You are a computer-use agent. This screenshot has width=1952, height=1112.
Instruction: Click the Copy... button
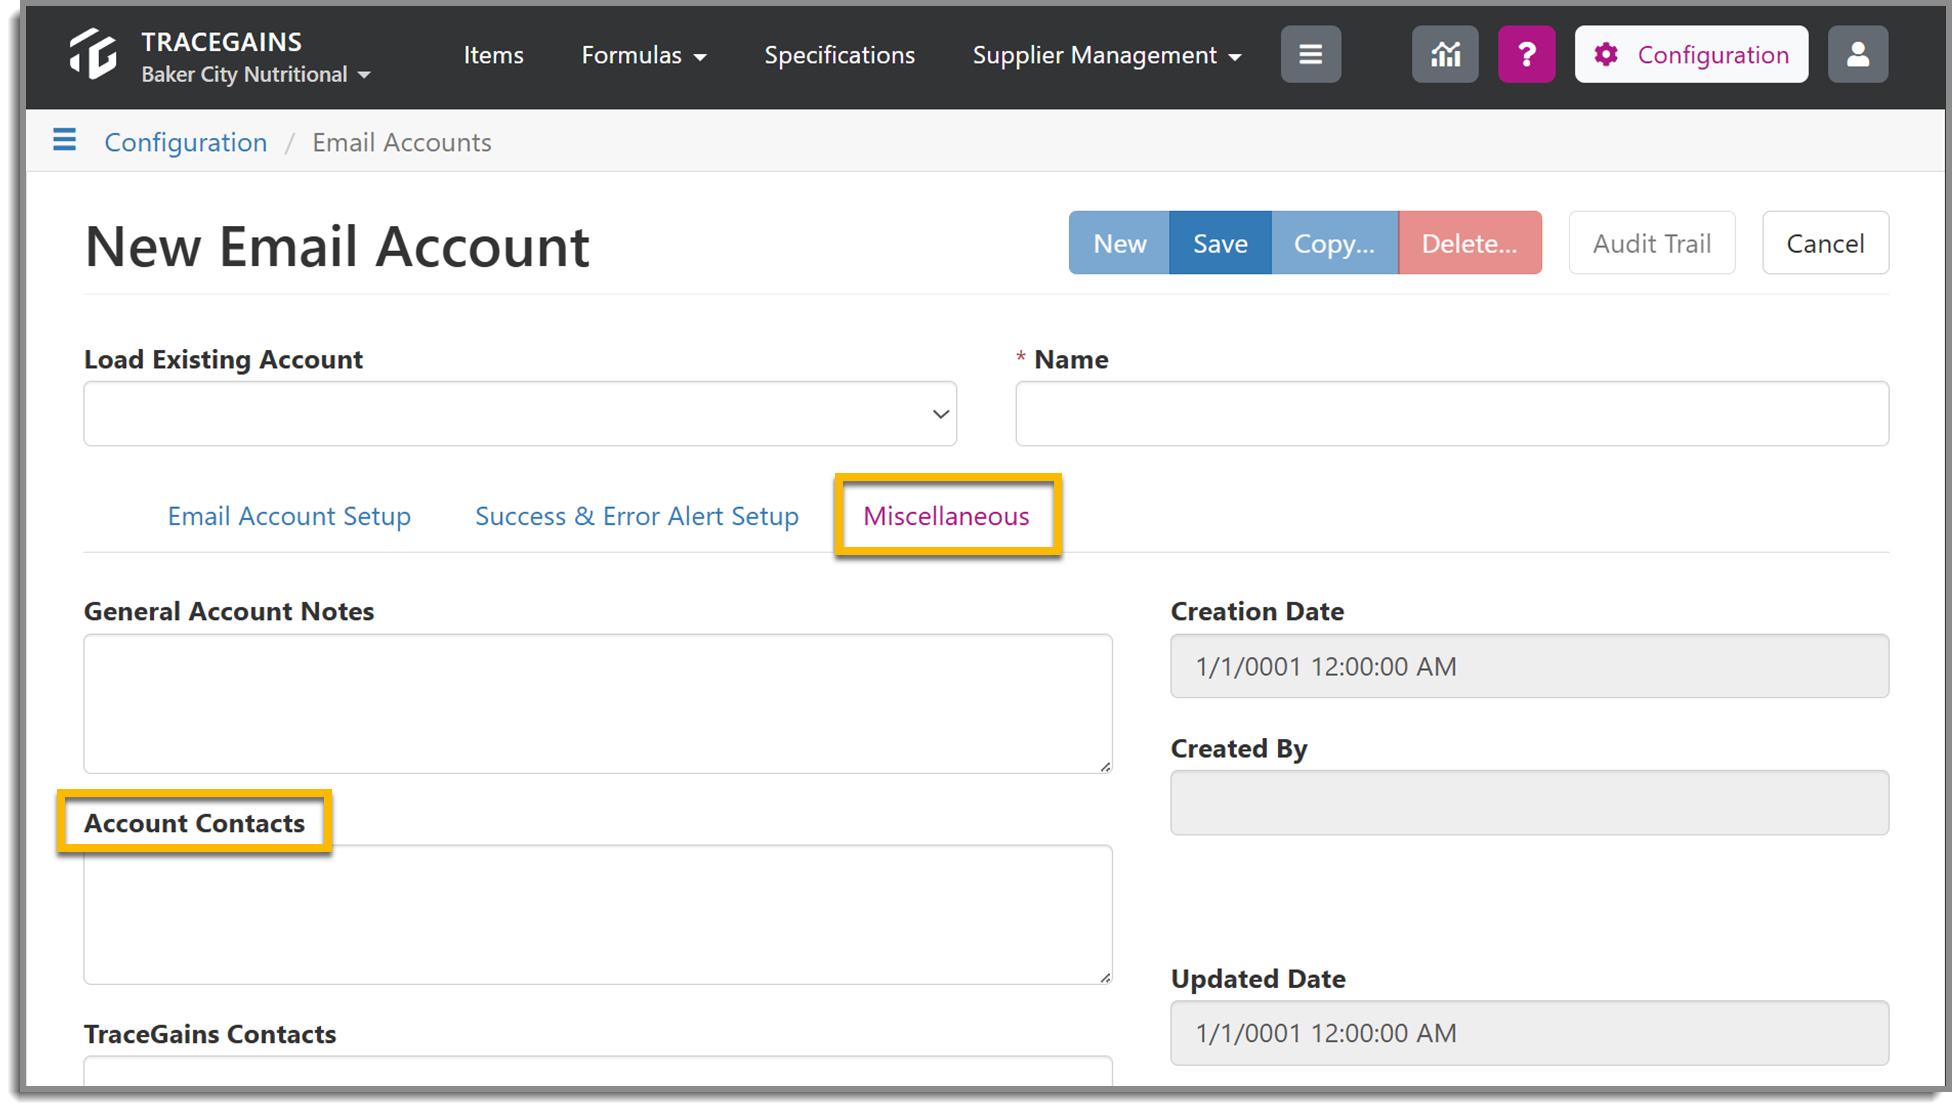[x=1334, y=243]
